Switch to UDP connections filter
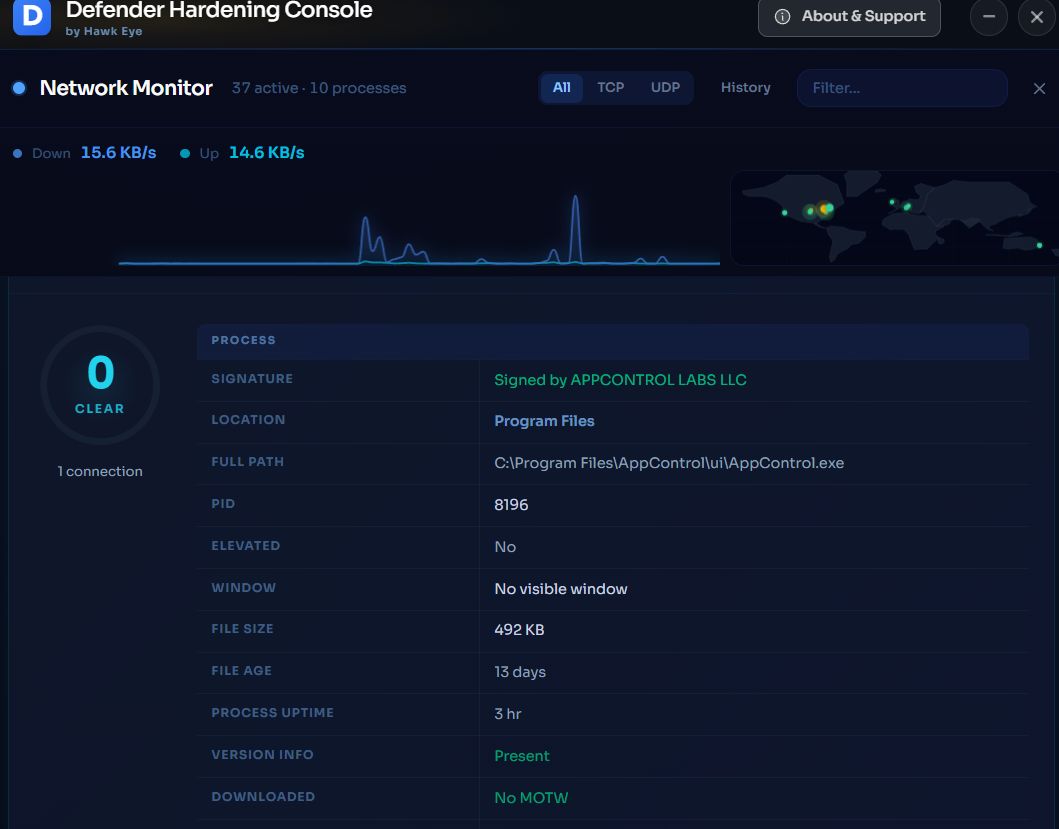The height and width of the screenshot is (829, 1059). click(x=665, y=88)
